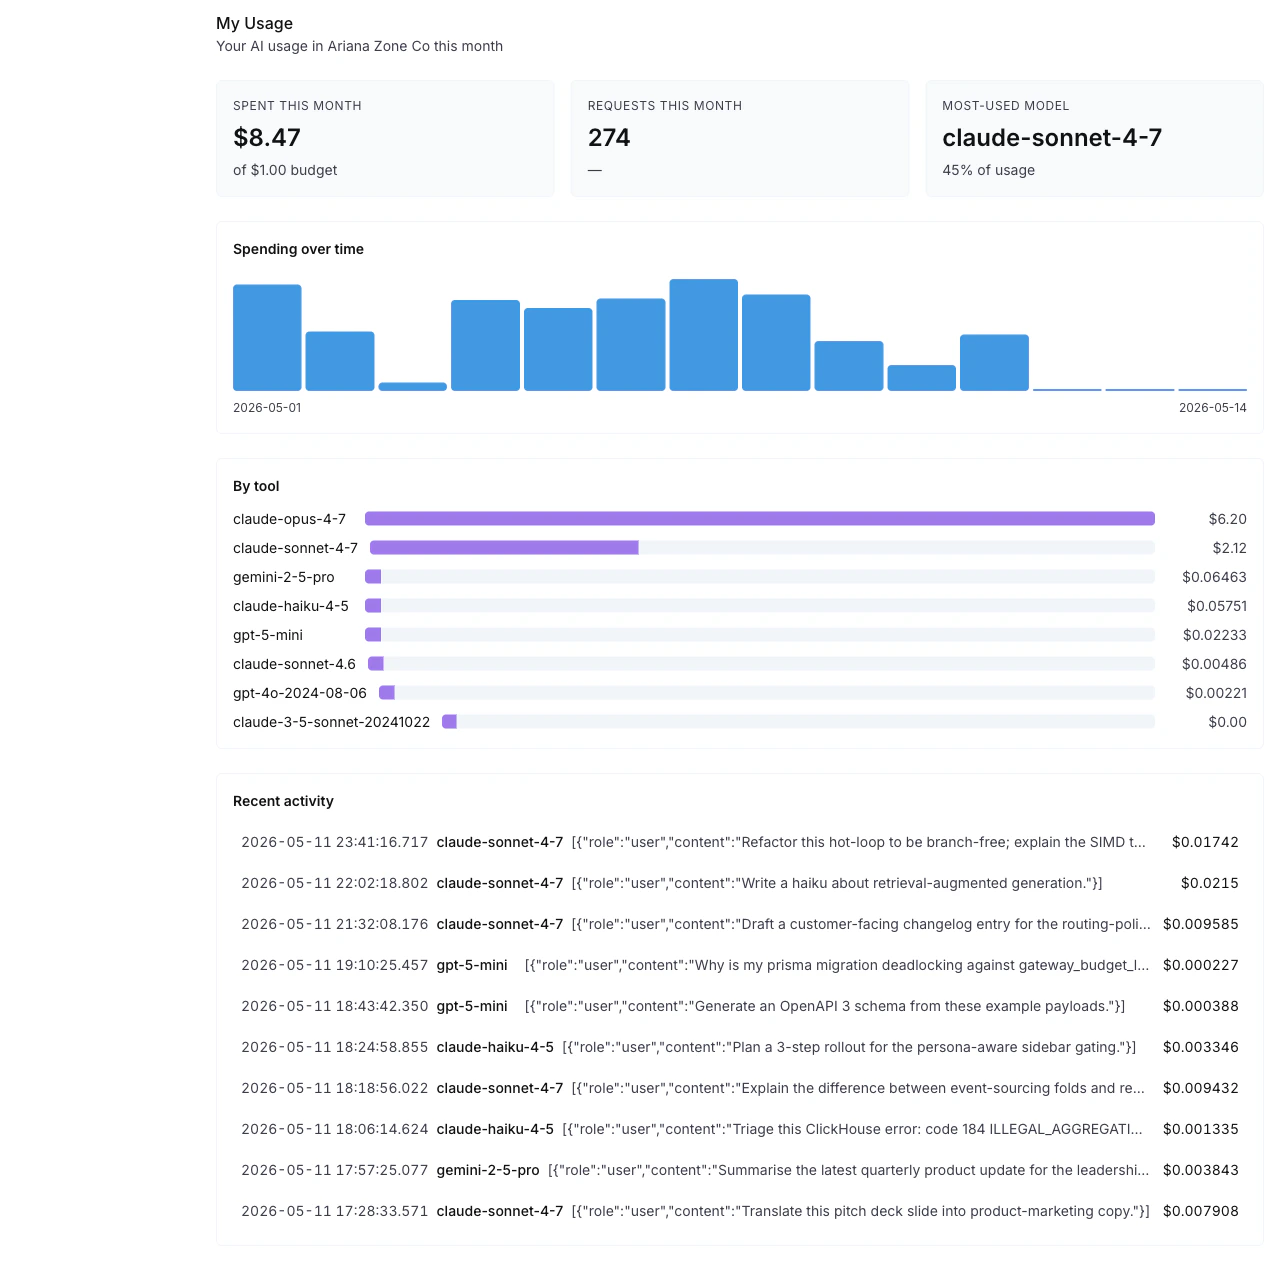The width and height of the screenshot is (1280, 1262).
Task: Click the spending chart bar above the 2026-05-01 label
Action: (x=267, y=338)
